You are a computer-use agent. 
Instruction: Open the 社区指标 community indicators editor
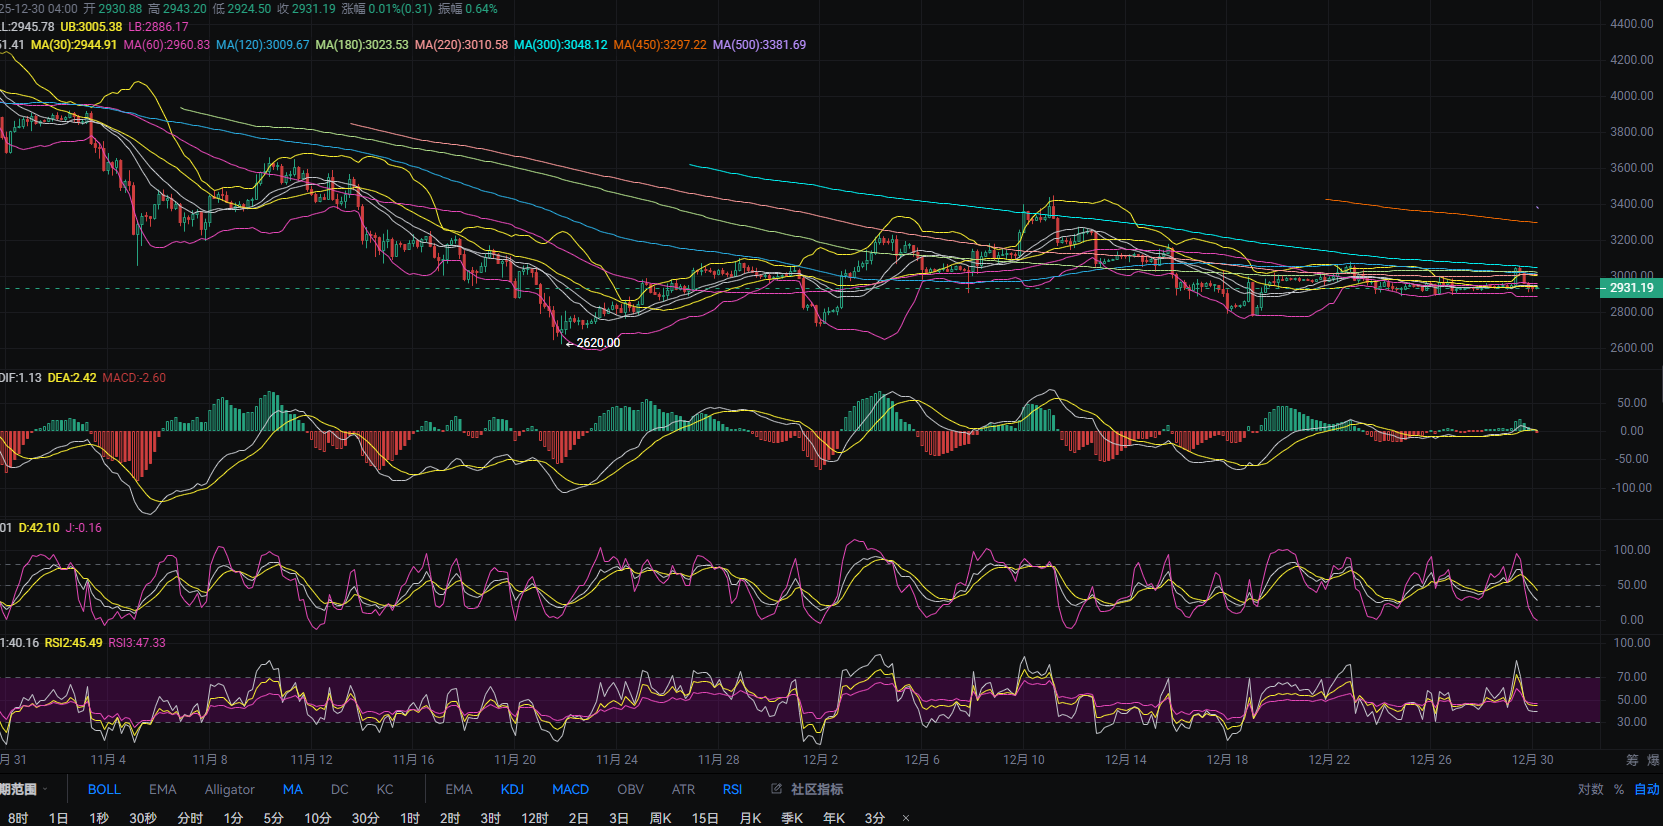click(808, 789)
